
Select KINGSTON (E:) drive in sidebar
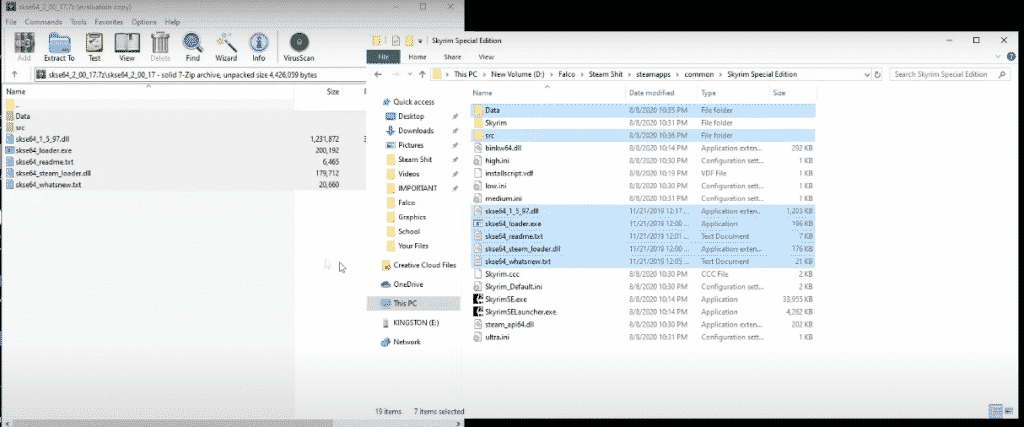pyautogui.click(x=409, y=323)
